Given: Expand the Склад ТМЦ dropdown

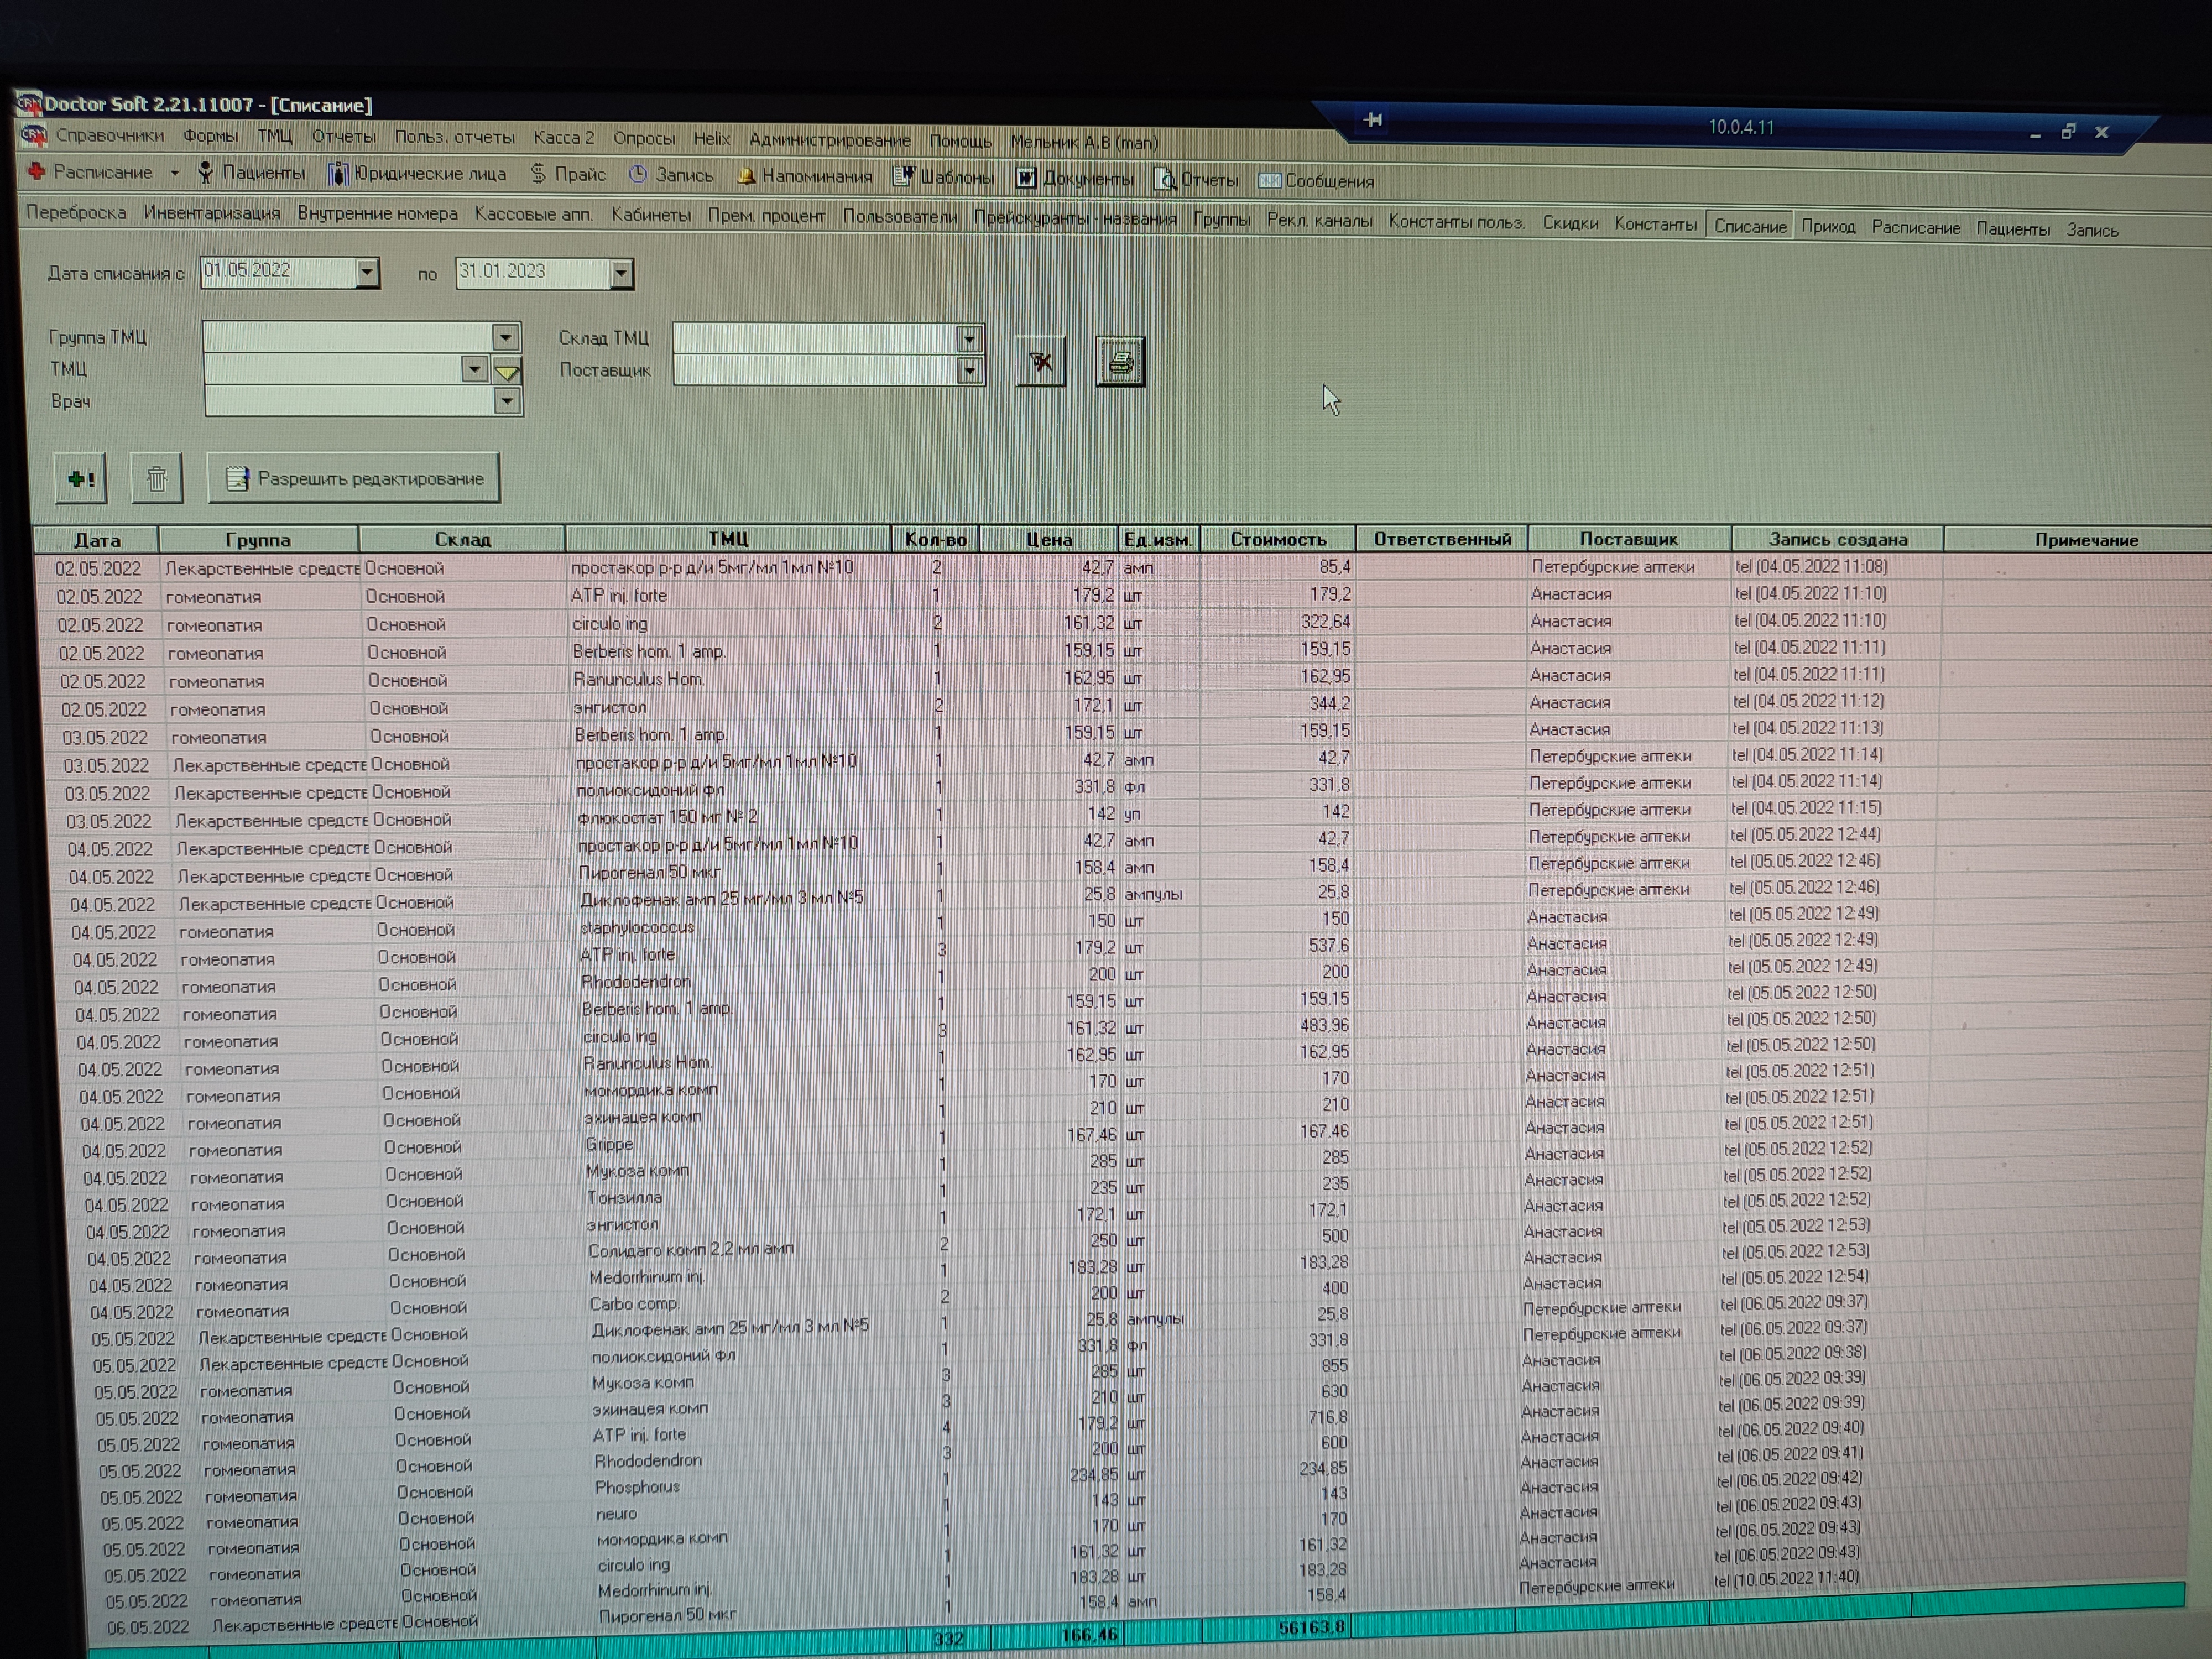Looking at the screenshot, I should click(x=969, y=339).
